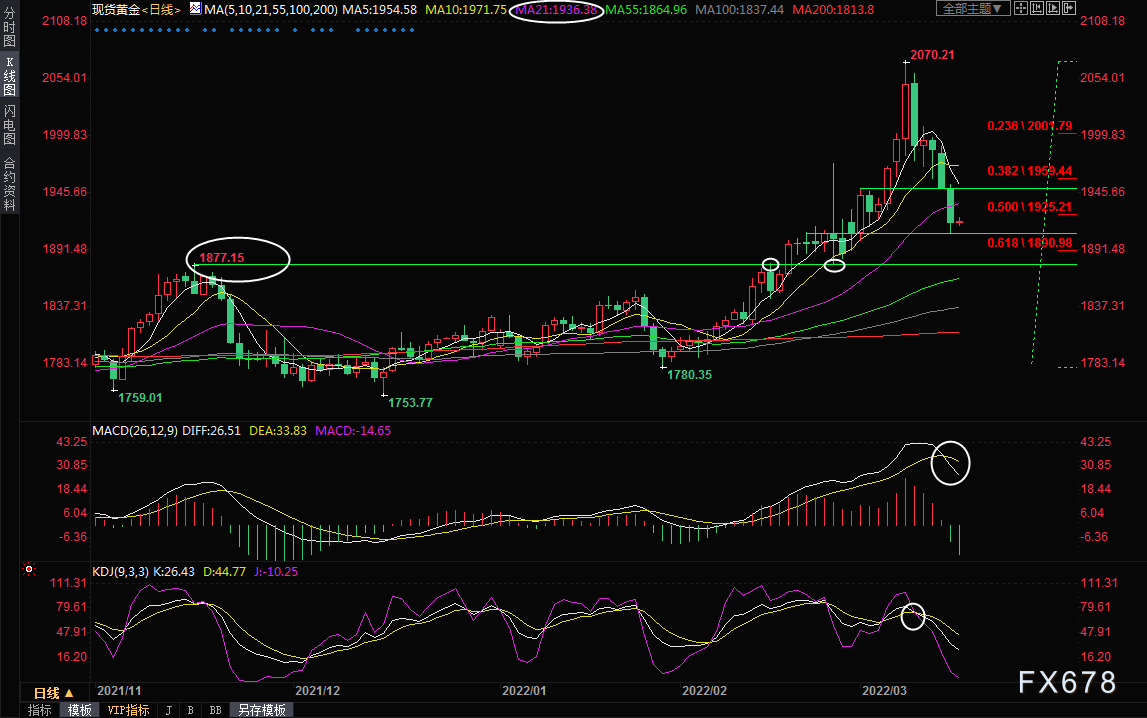Viewport: 1147px width, 718px height.
Task: Click the DEA:33.83 value
Action: [278, 431]
